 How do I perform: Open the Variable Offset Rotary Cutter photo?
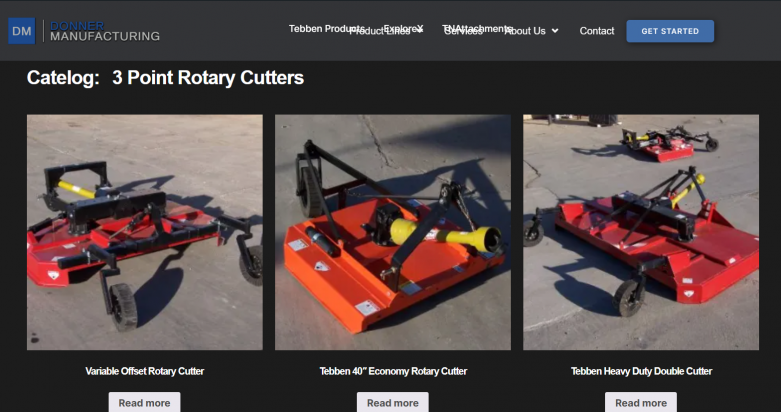click(x=144, y=232)
